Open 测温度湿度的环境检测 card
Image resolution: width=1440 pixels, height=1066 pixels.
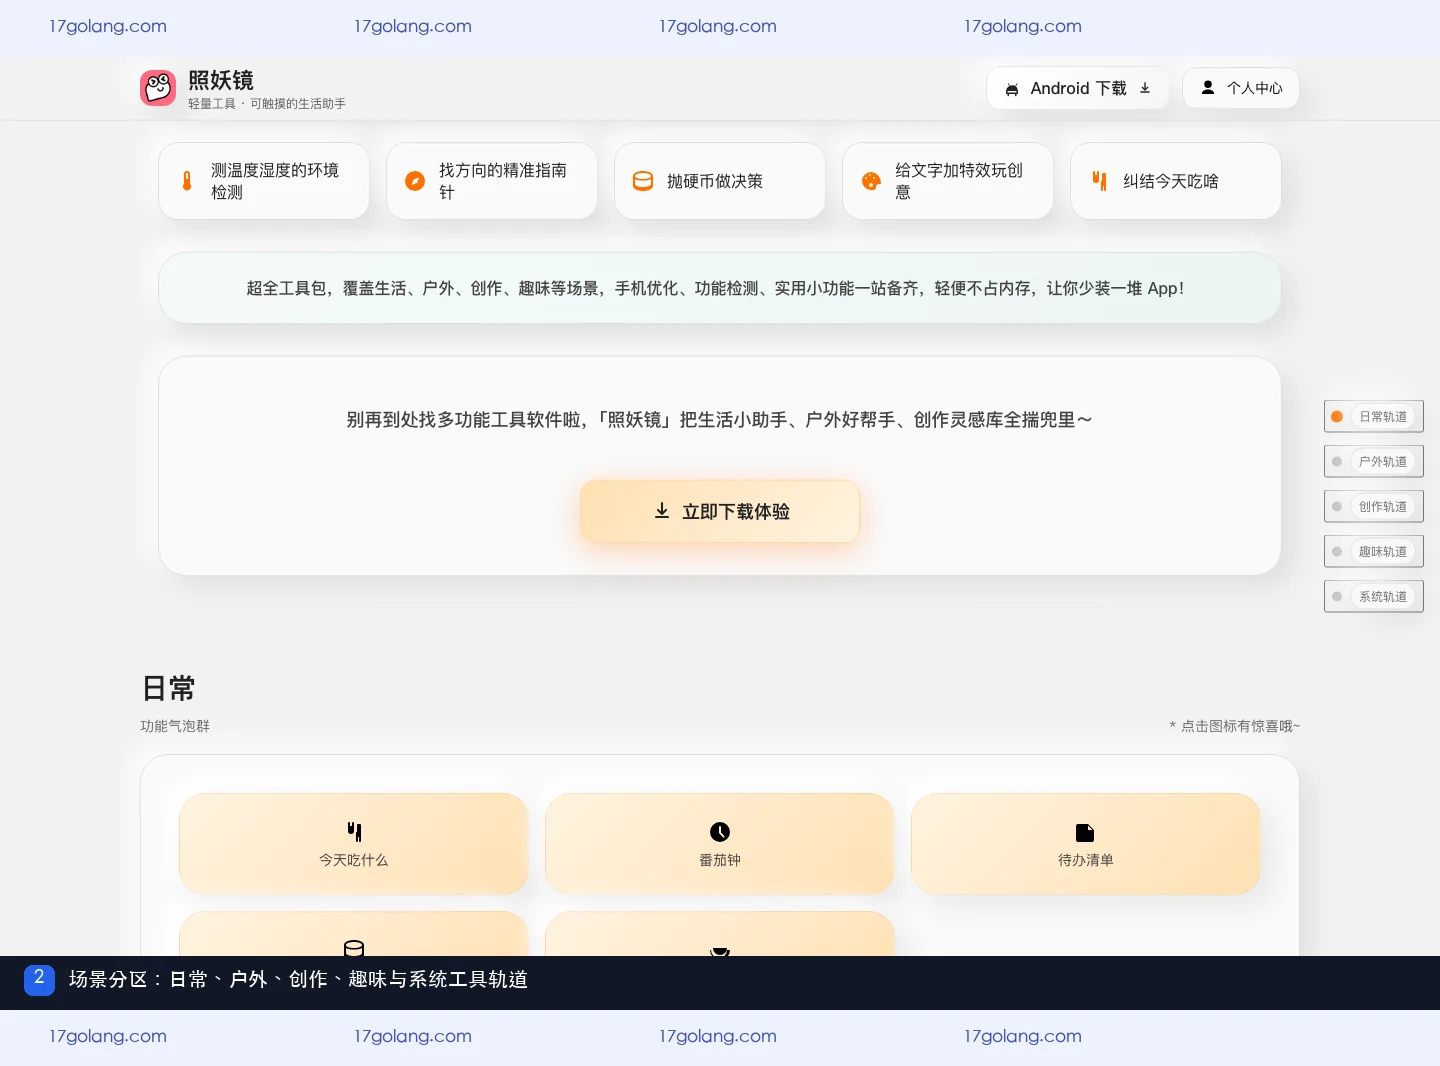[x=264, y=181]
